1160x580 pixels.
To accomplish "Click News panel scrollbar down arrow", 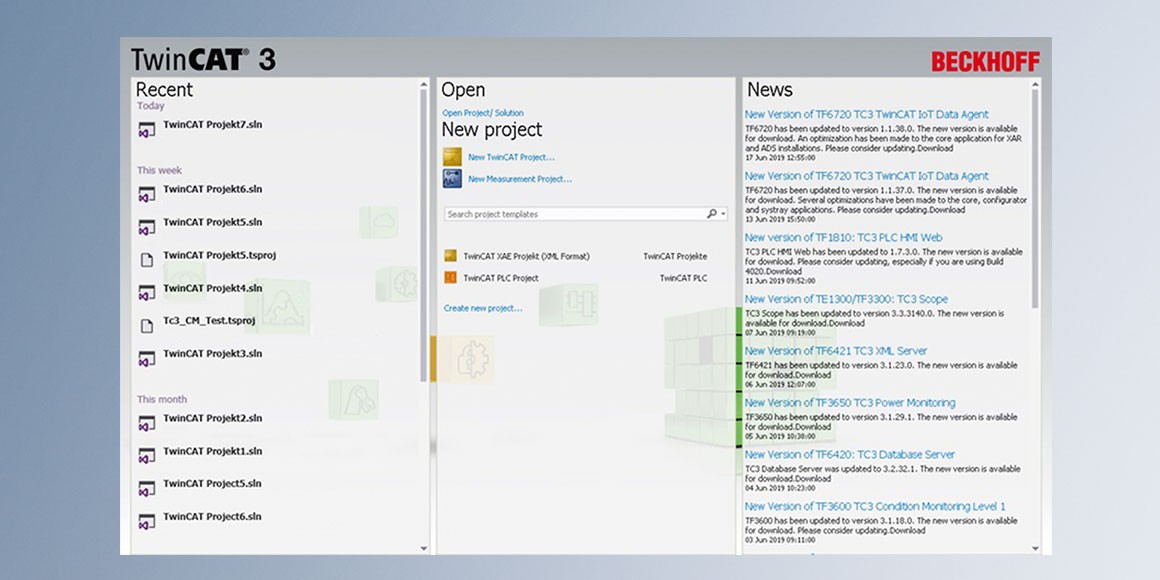I will (x=1035, y=548).
